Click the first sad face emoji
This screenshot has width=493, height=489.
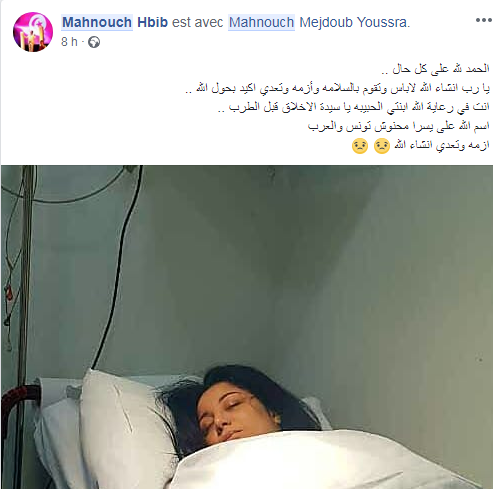tap(382, 146)
